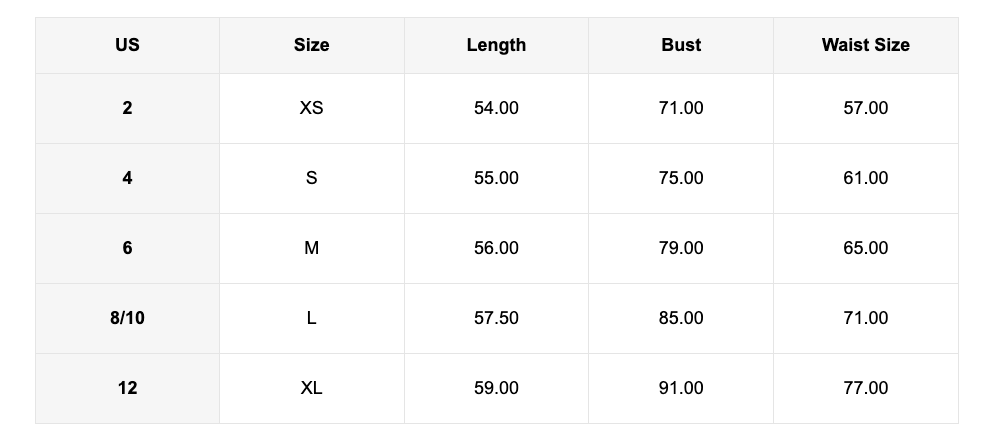Select US size 12 row header

[127, 388]
